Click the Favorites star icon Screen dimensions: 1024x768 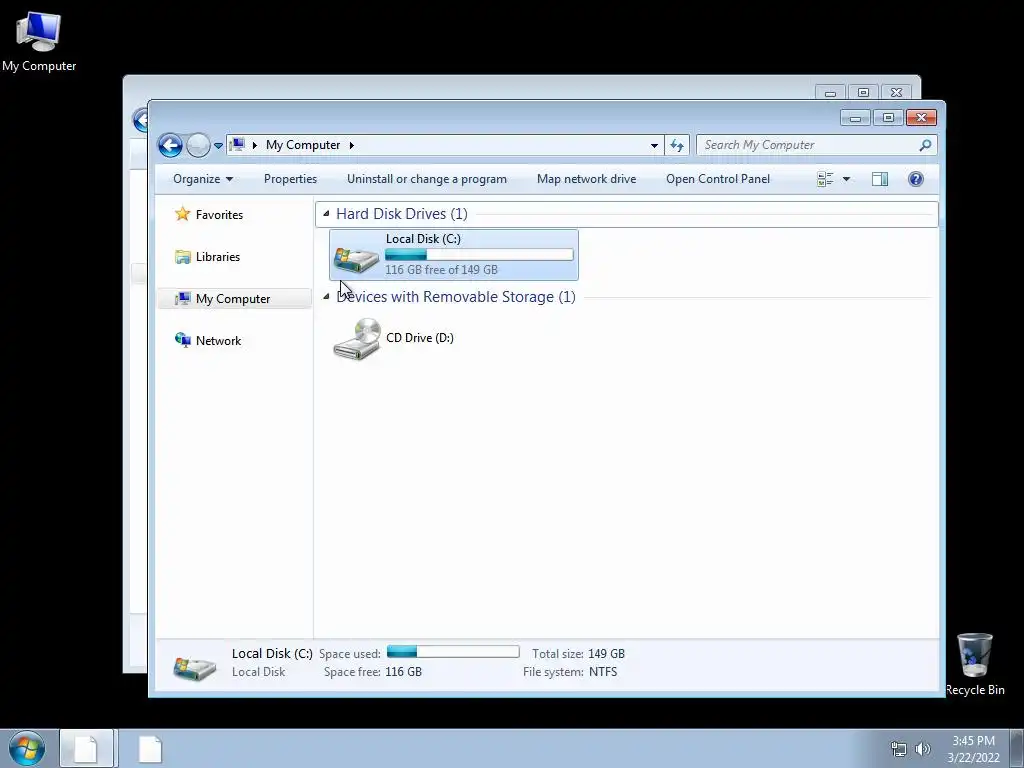(182, 214)
